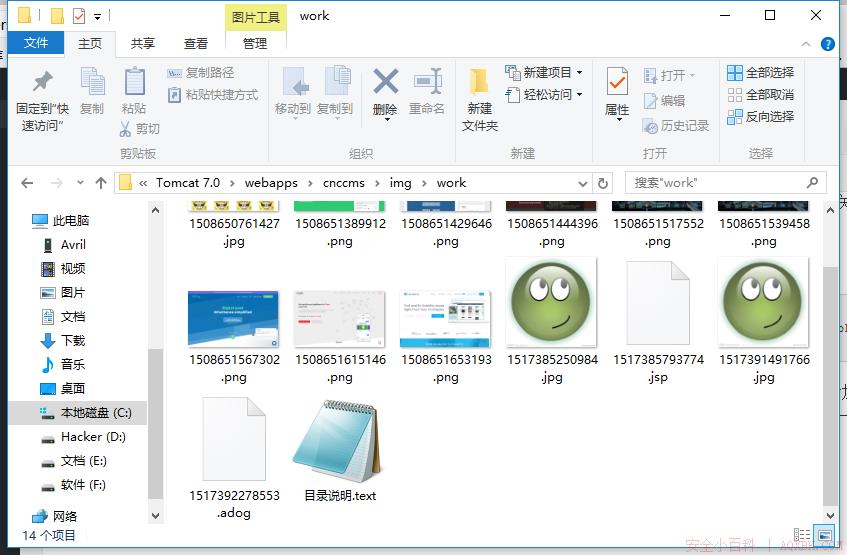847x555 pixels.
Task: Click the file list scroll down arrow
Action: 830,516
